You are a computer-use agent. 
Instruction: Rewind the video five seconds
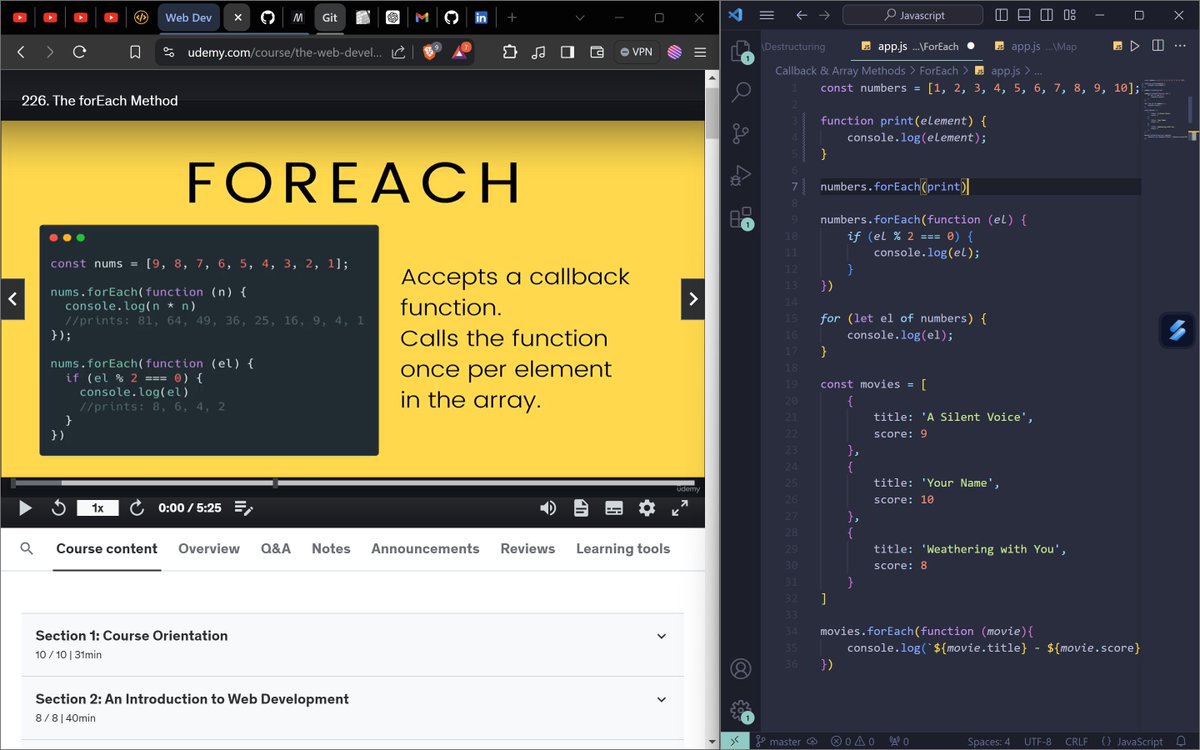coord(59,508)
